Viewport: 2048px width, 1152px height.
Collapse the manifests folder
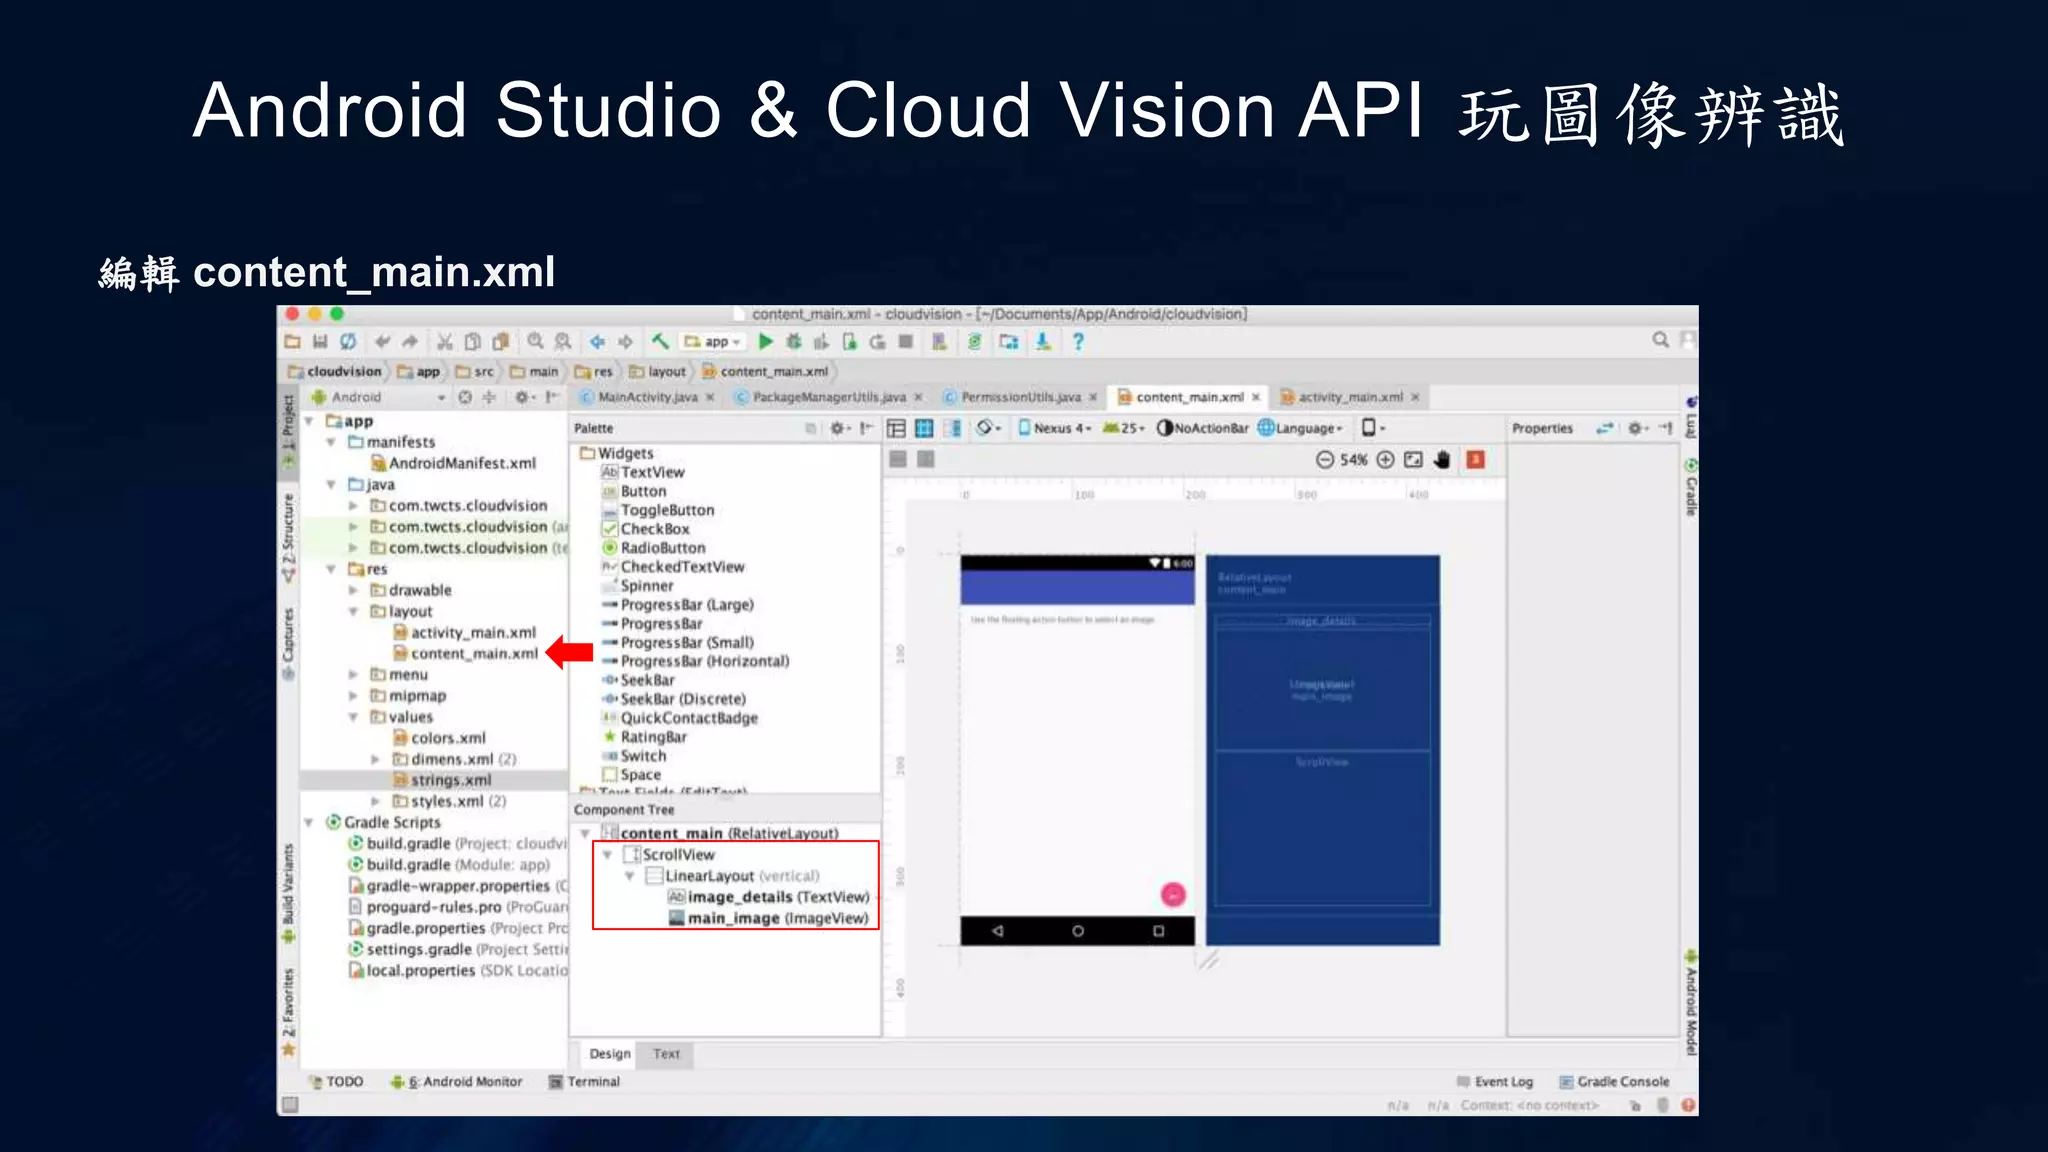[x=331, y=442]
